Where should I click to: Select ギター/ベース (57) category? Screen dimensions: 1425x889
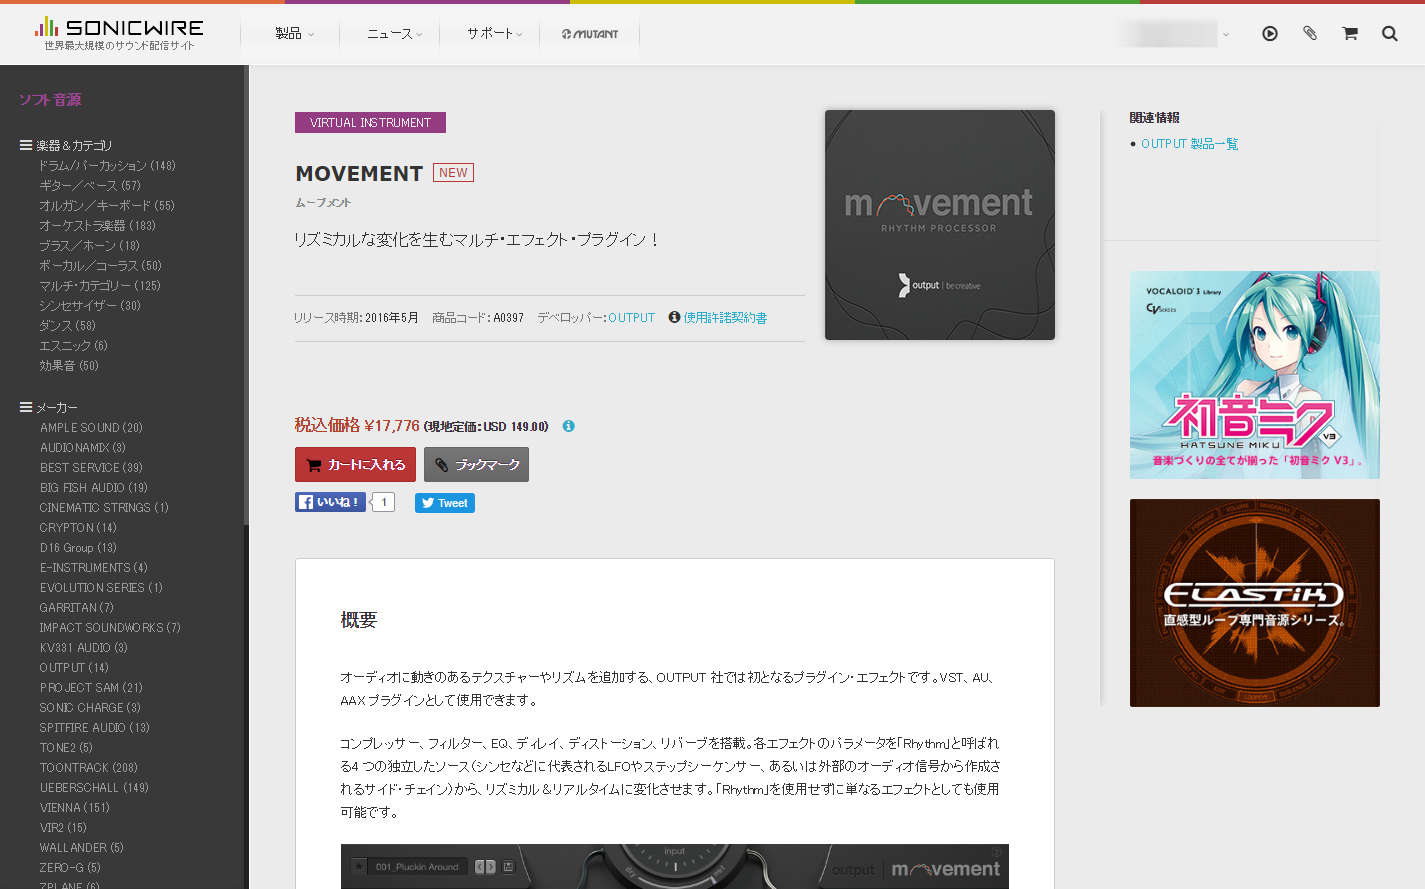[x=90, y=186]
